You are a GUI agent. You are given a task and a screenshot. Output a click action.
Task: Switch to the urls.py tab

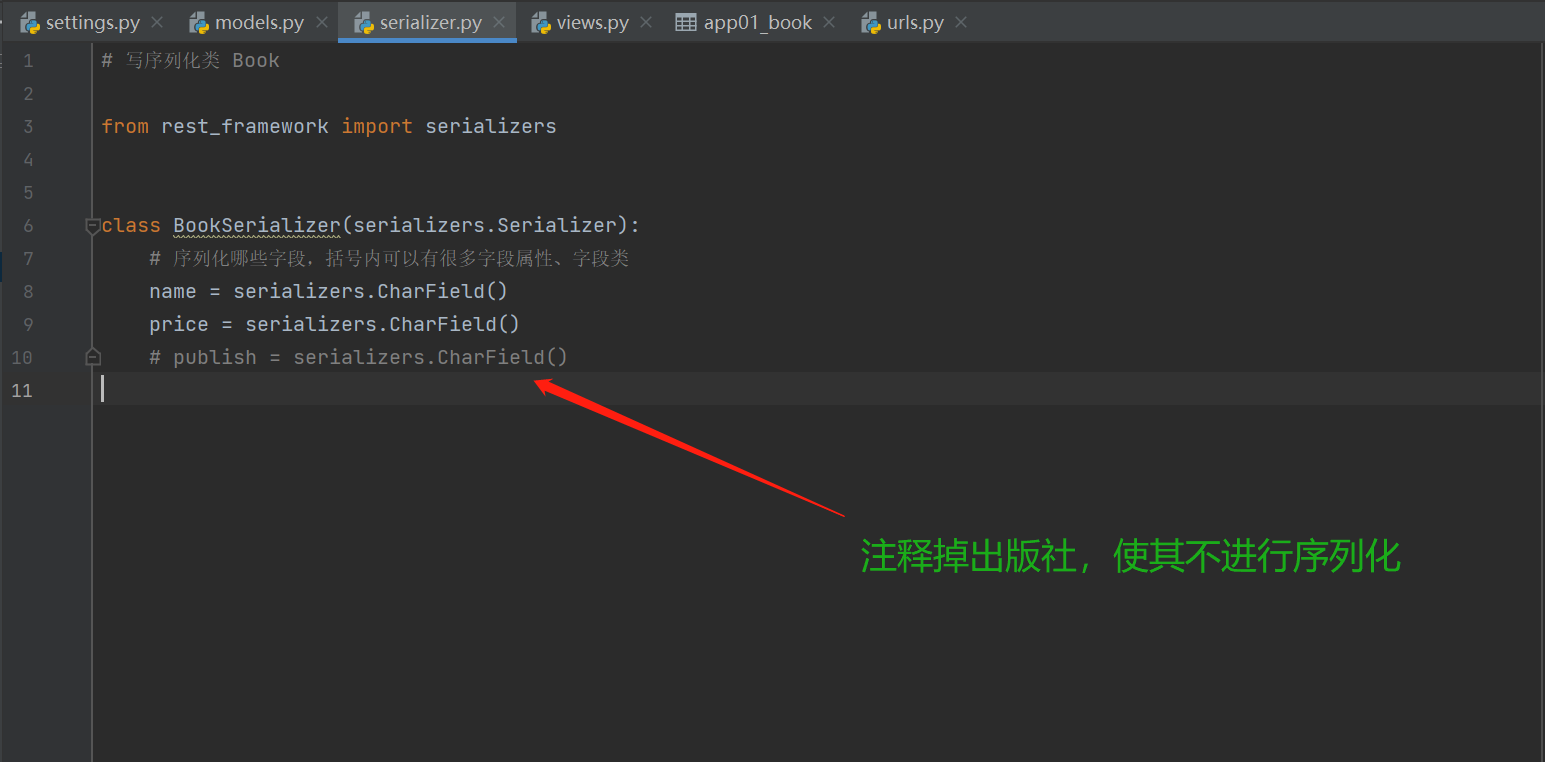[915, 22]
